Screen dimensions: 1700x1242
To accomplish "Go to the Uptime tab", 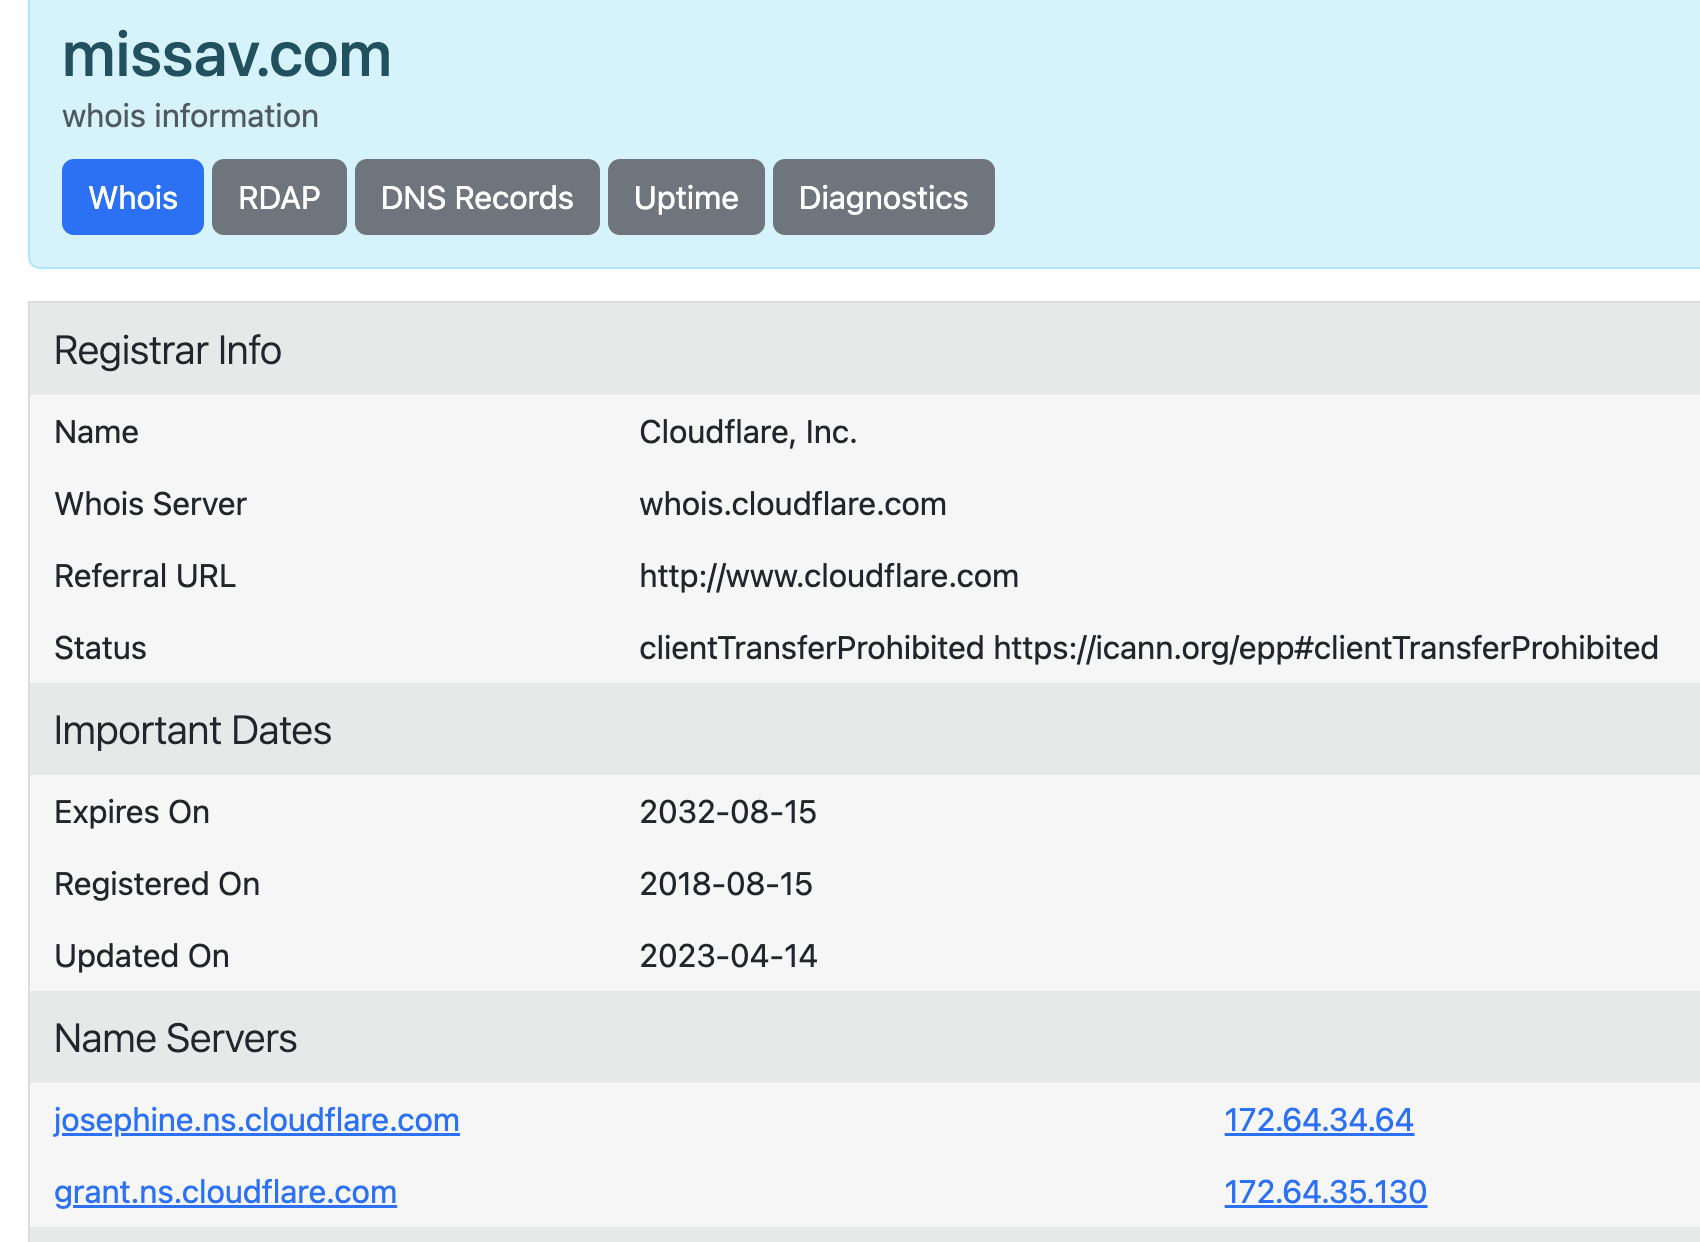I will [686, 197].
